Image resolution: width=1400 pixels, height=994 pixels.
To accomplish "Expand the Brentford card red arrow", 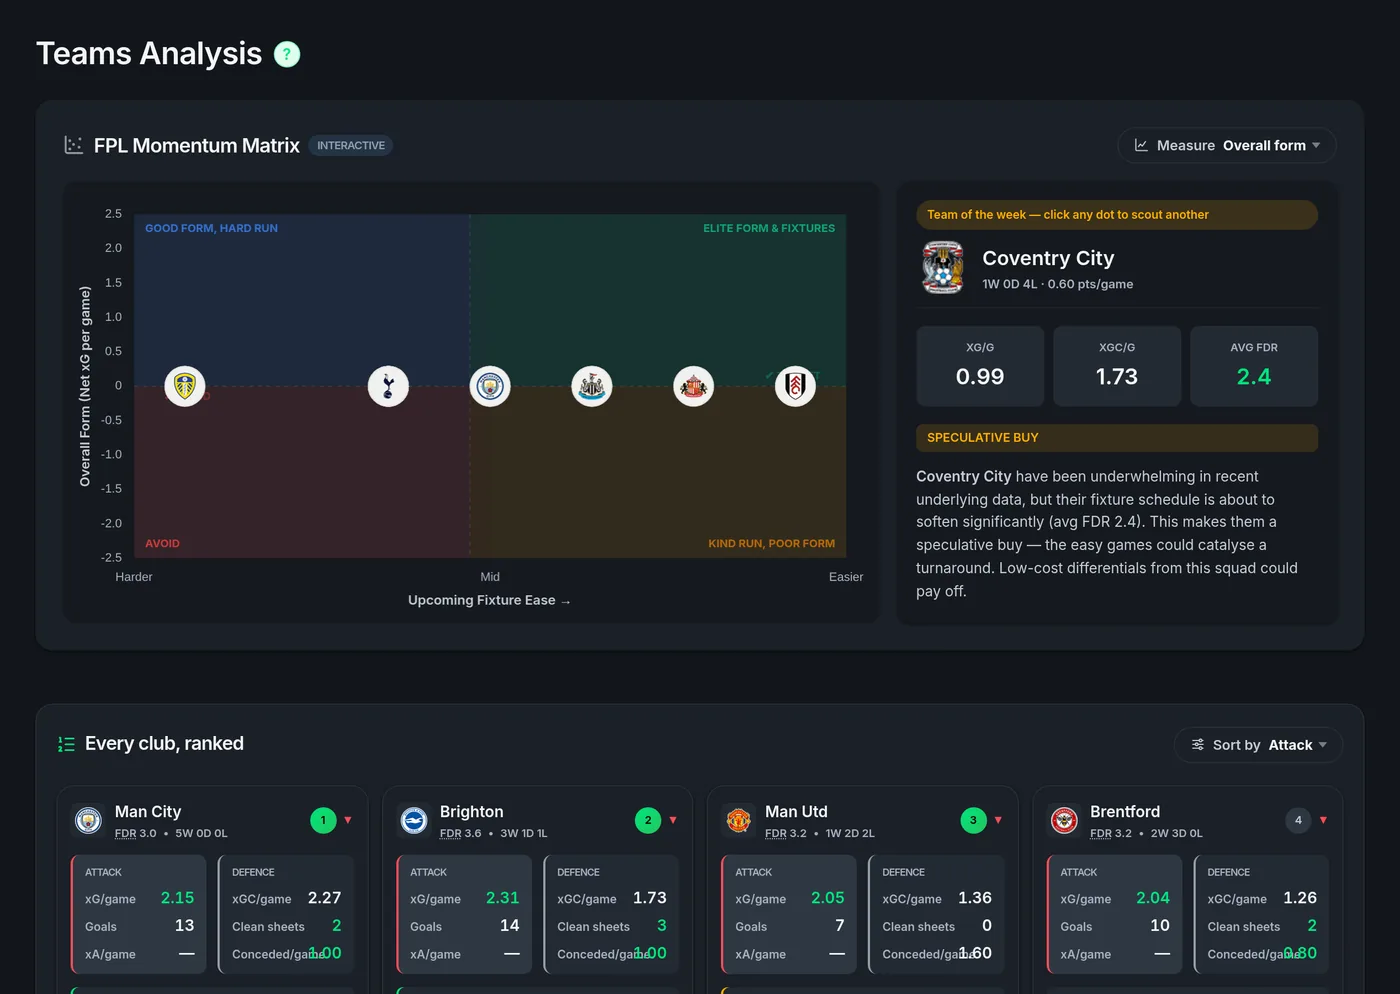I will coord(1323,820).
